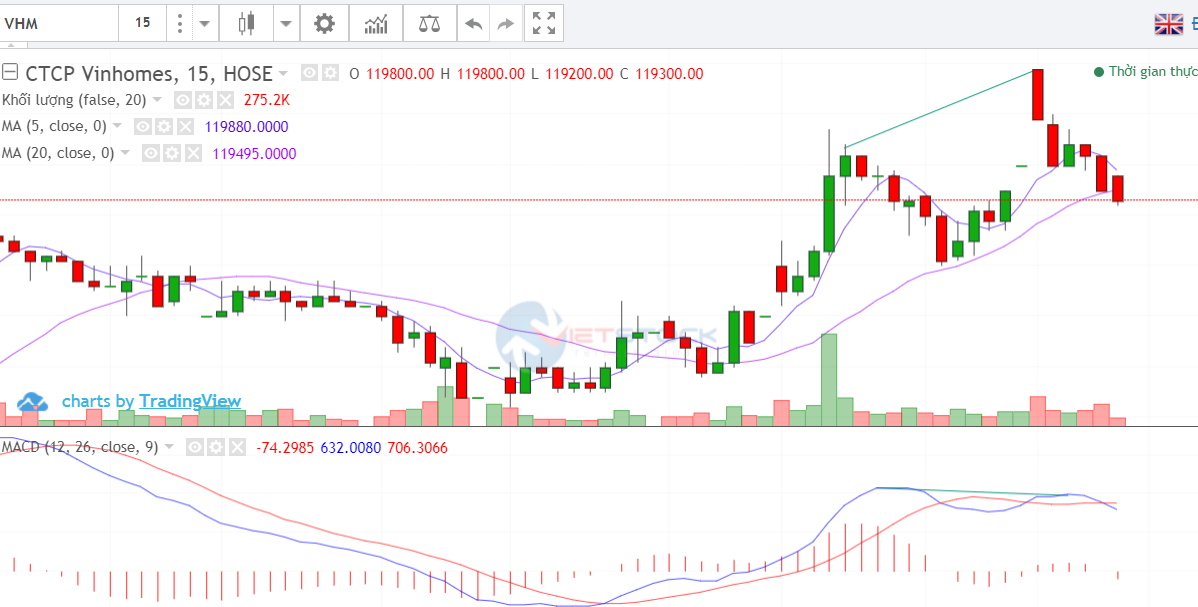The image size is (1198, 607).
Task: Click the CTCP Vinhomes, 15, HOSE title
Action: click(x=149, y=73)
